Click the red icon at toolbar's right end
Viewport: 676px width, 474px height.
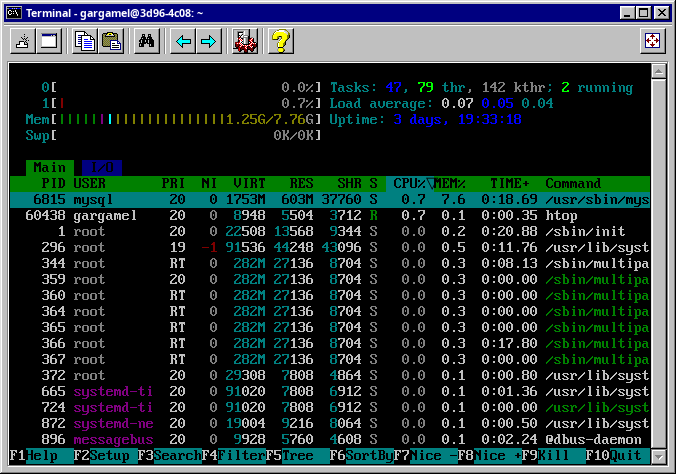pos(652,41)
